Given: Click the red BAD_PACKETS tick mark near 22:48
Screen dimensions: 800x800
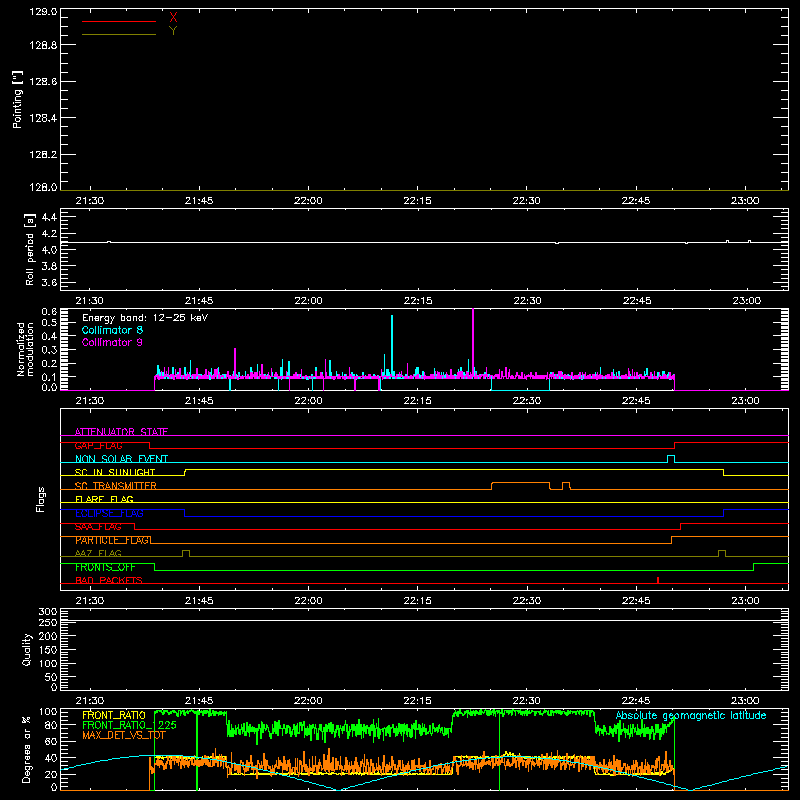Looking at the screenshot, I should (658, 580).
